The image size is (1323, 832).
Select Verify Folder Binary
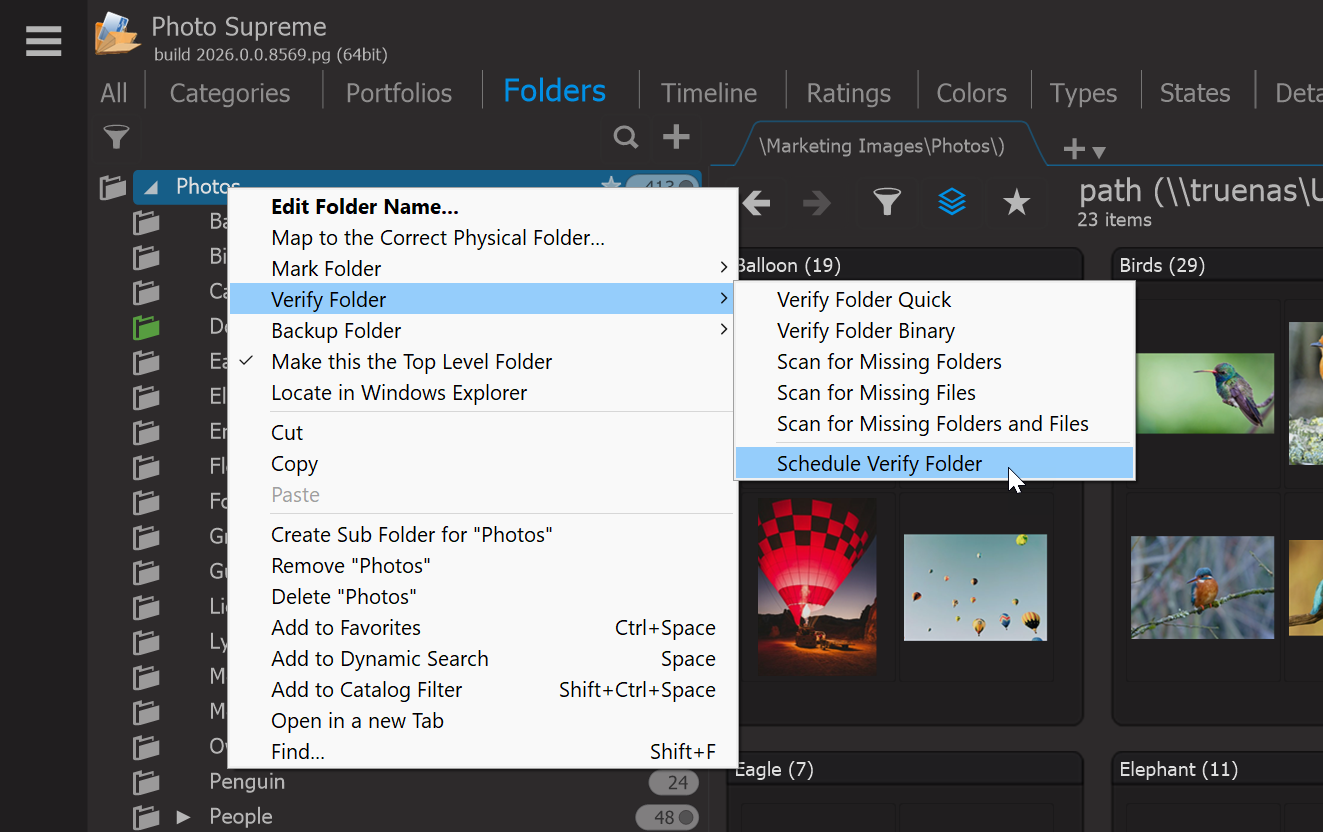(x=934, y=330)
